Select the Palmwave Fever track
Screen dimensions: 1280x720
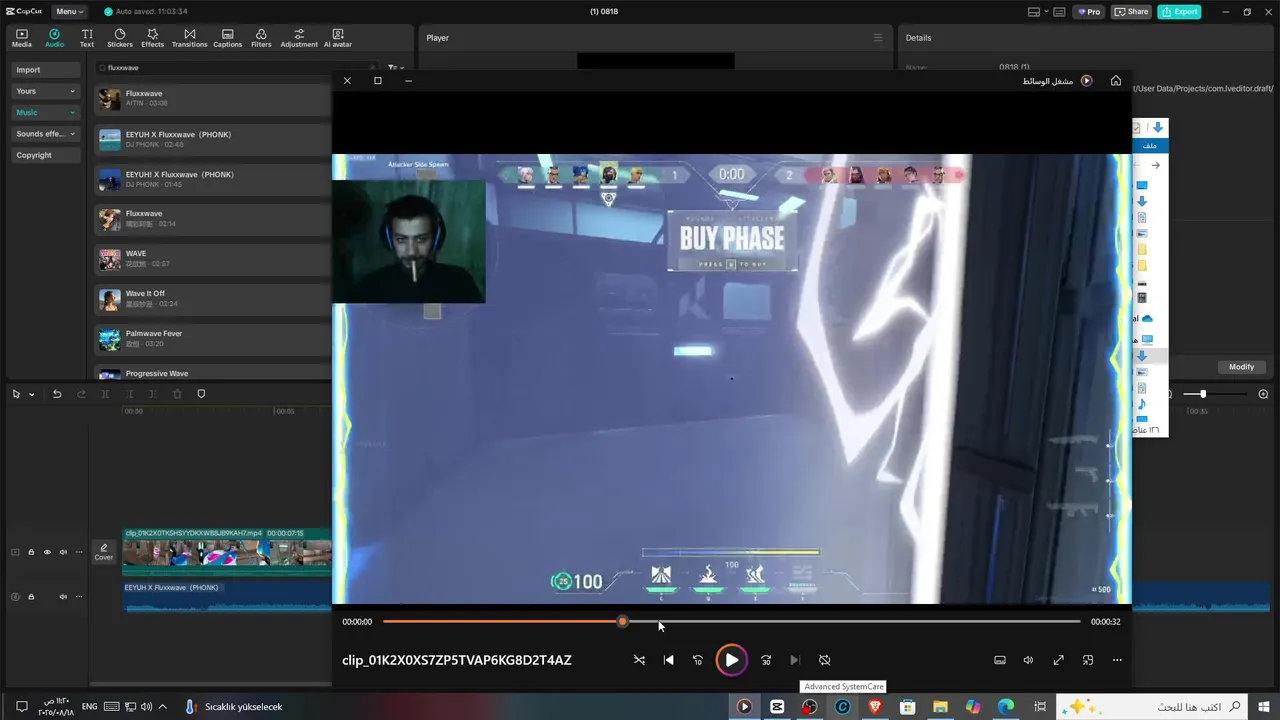tap(213, 339)
